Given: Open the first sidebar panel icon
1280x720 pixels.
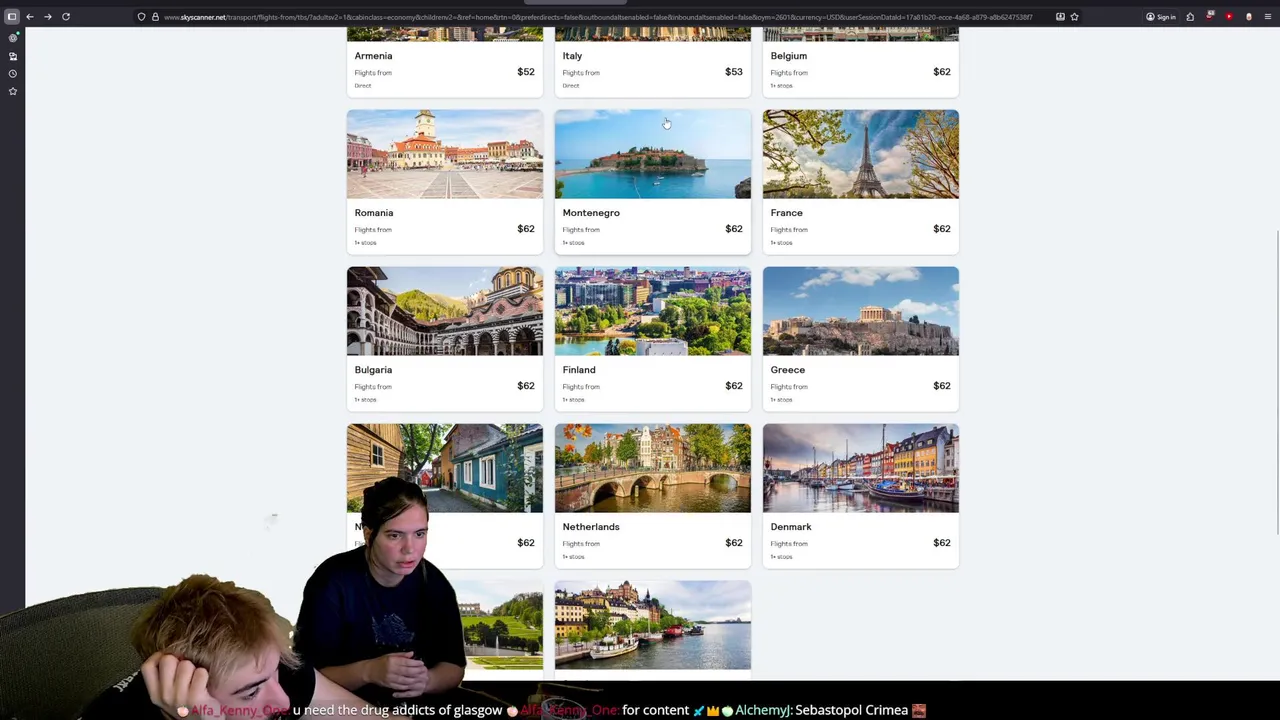Looking at the screenshot, I should click(x=13, y=38).
